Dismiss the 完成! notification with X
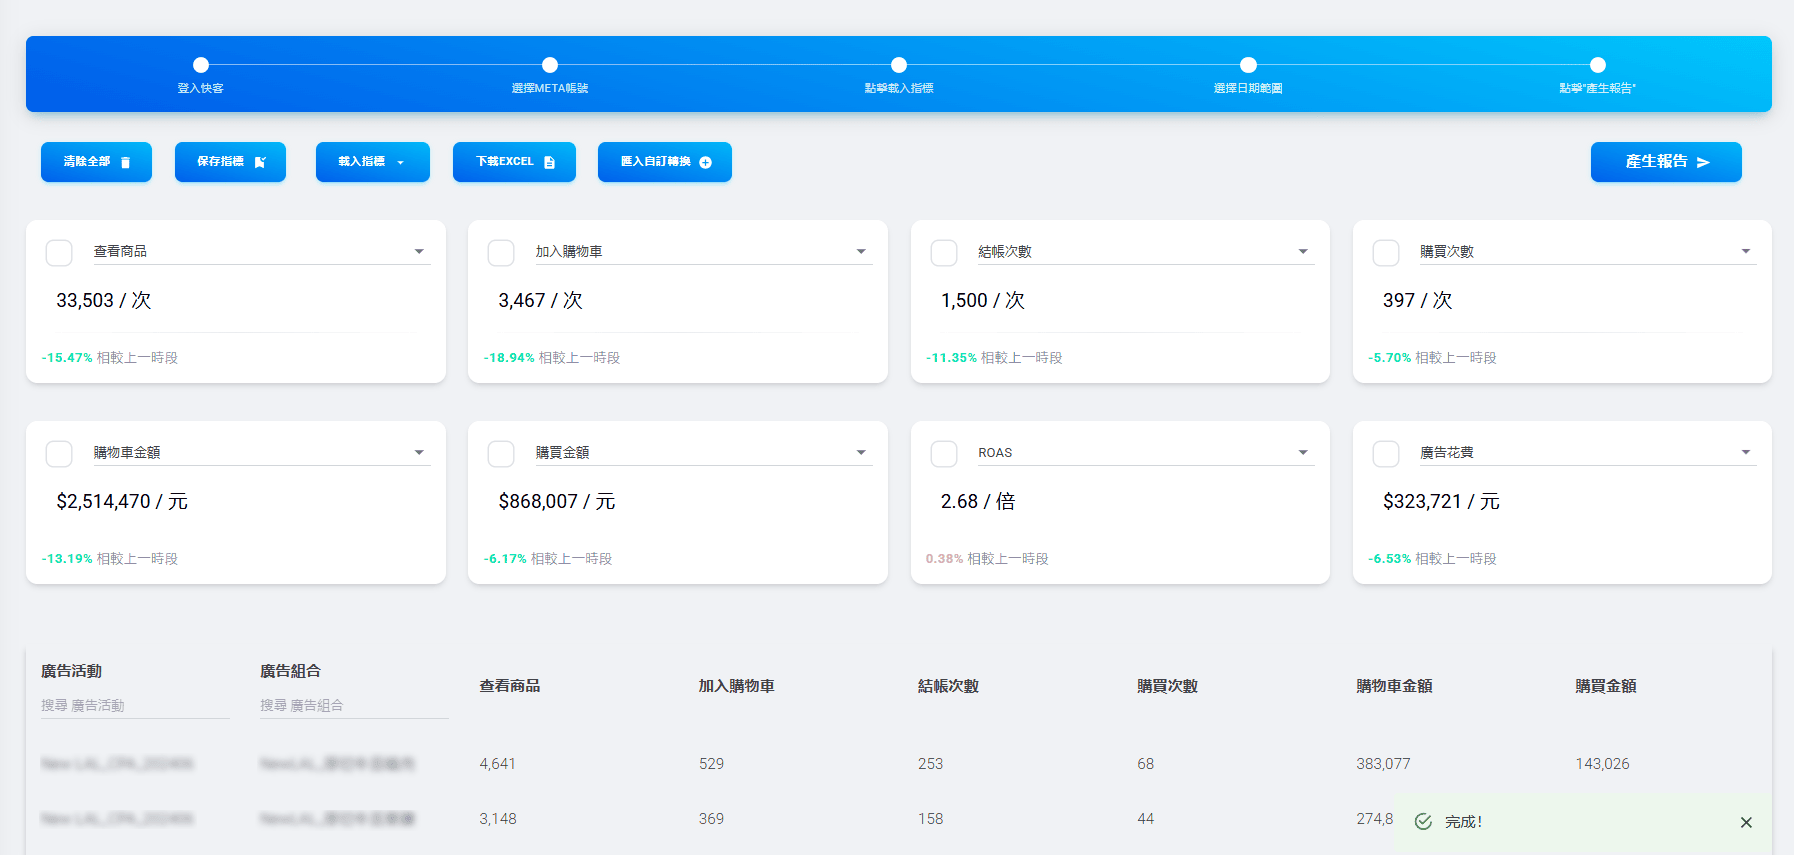1794x855 pixels. [x=1746, y=822]
